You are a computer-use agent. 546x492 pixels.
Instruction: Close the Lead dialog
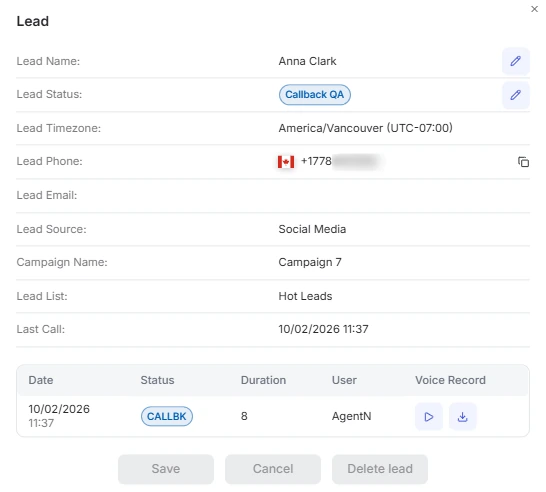click(534, 9)
